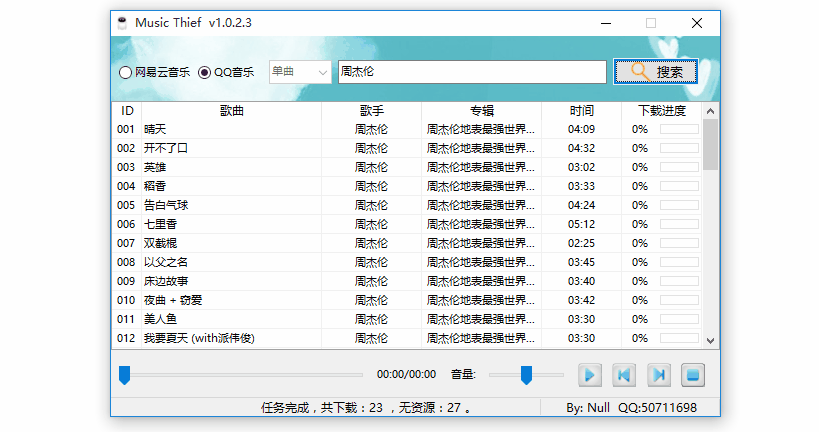Select the song 晴天
The height and width of the screenshot is (432, 819).
155,129
